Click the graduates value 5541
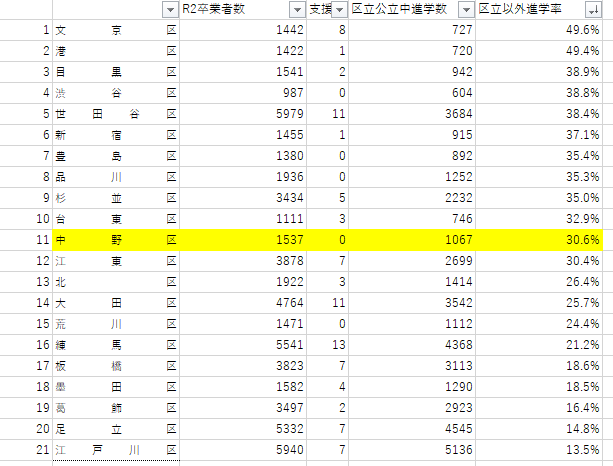613x466 pixels. 243,345
